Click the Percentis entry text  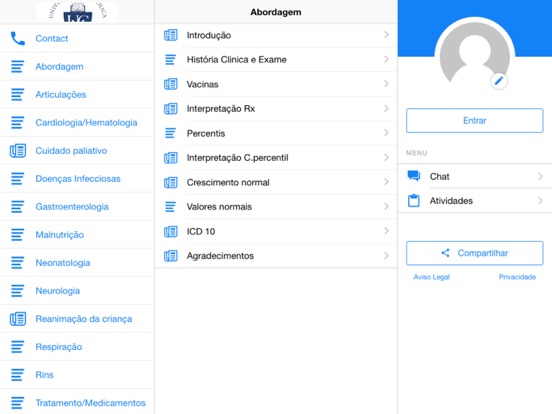click(x=206, y=133)
